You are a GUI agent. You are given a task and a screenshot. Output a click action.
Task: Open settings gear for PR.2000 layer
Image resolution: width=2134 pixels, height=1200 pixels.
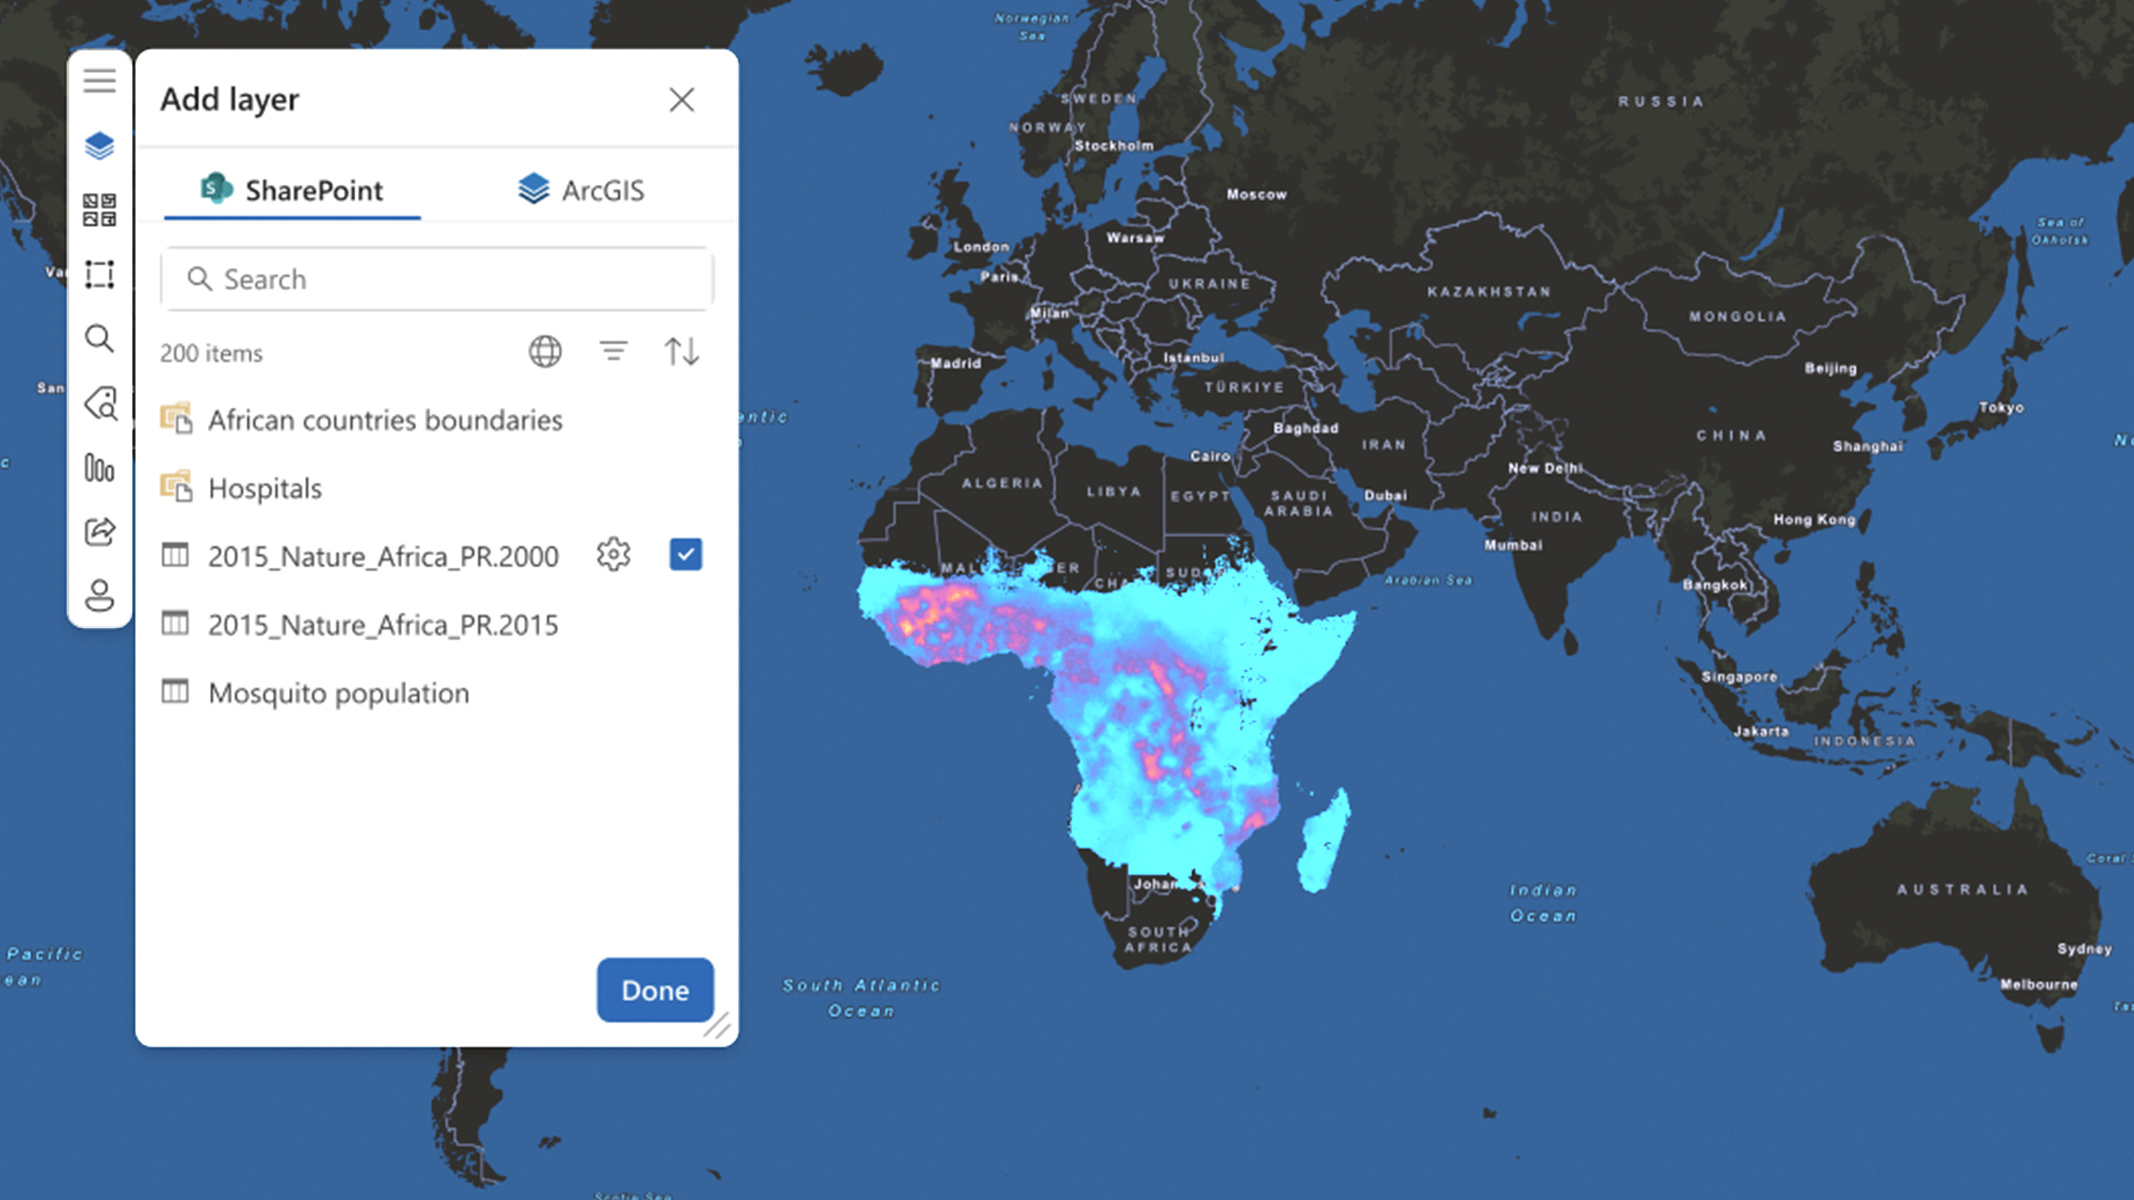[613, 554]
